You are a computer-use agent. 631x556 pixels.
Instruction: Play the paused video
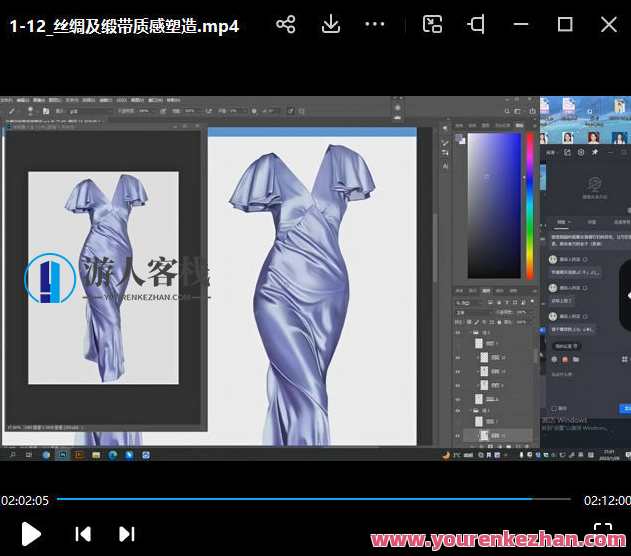point(31,534)
